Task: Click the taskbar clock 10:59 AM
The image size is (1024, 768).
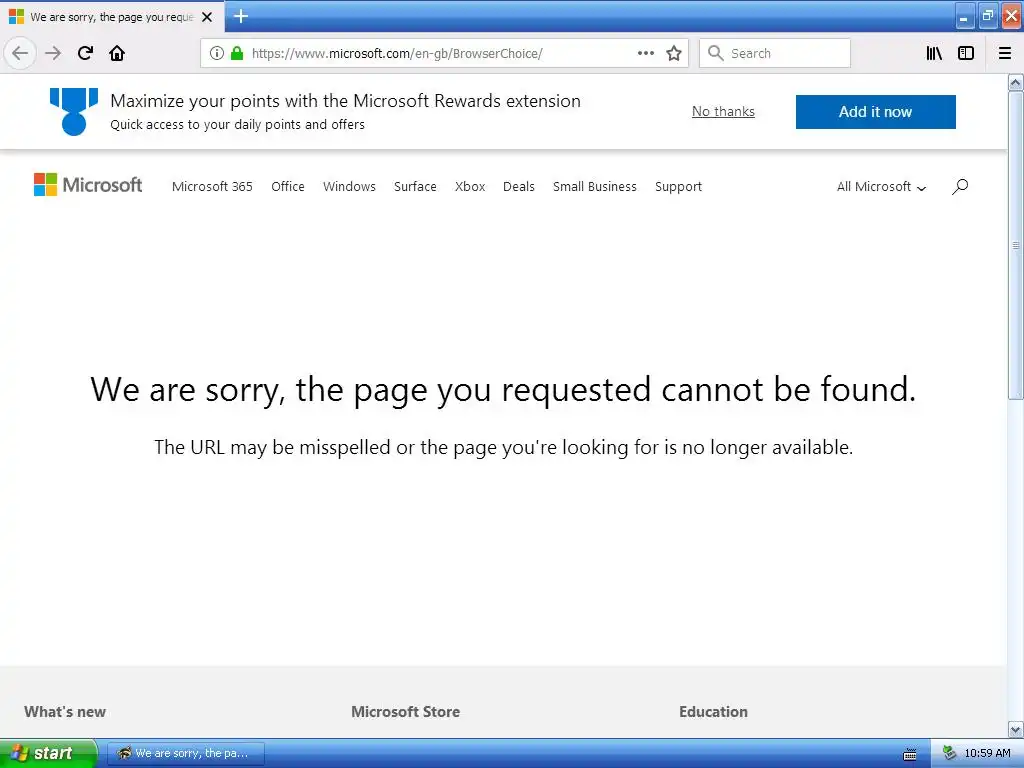Action: pyautogui.click(x=987, y=753)
